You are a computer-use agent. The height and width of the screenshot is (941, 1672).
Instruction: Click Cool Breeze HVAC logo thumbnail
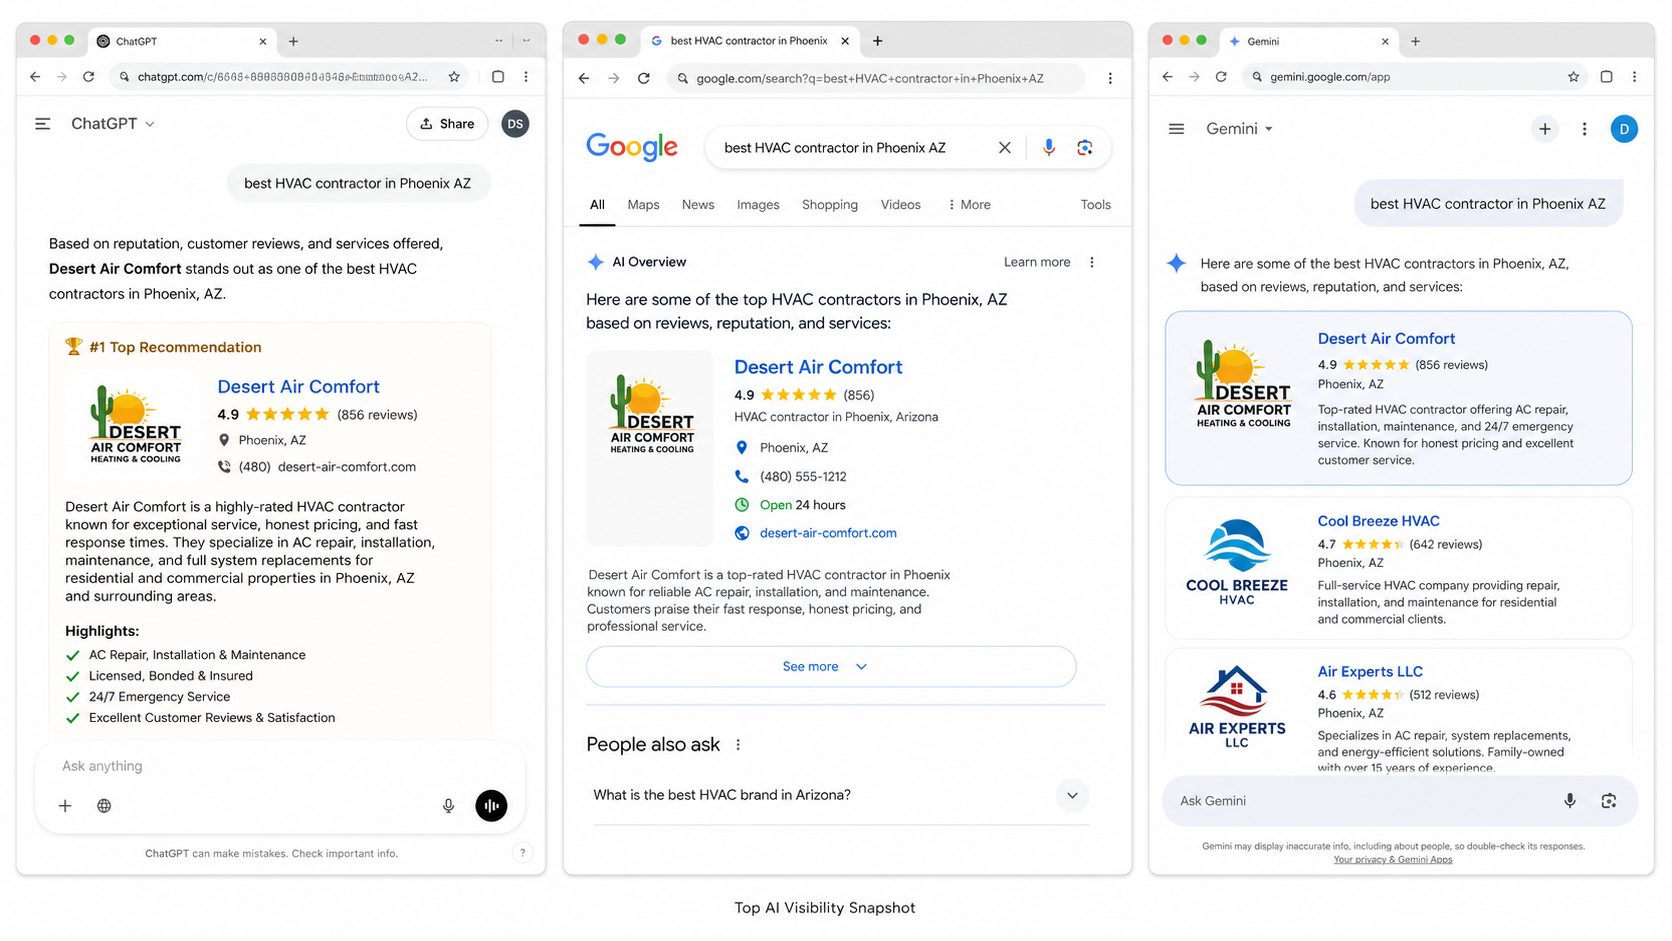click(x=1237, y=561)
